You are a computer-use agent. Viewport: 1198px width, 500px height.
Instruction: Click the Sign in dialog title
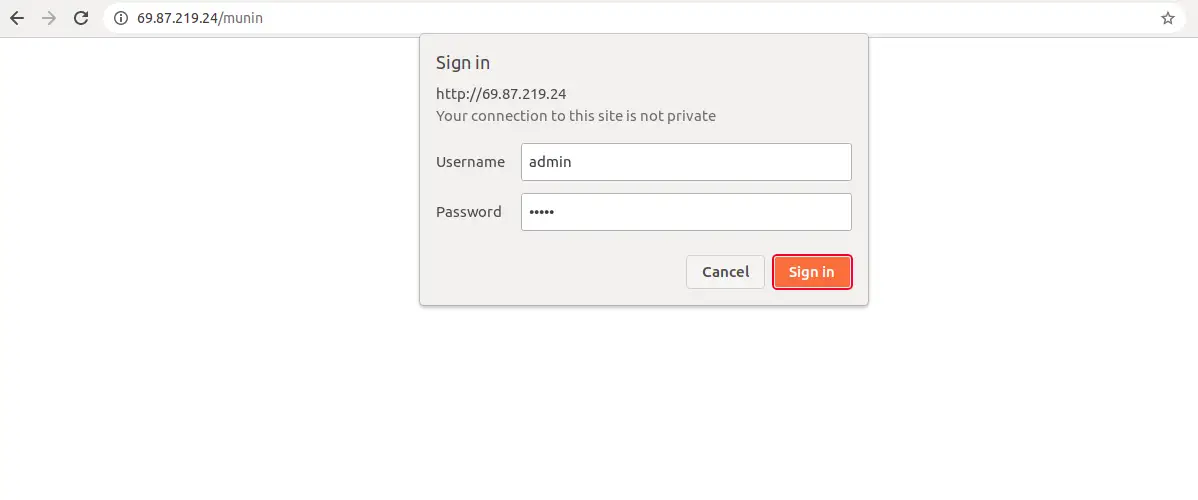[462, 63]
